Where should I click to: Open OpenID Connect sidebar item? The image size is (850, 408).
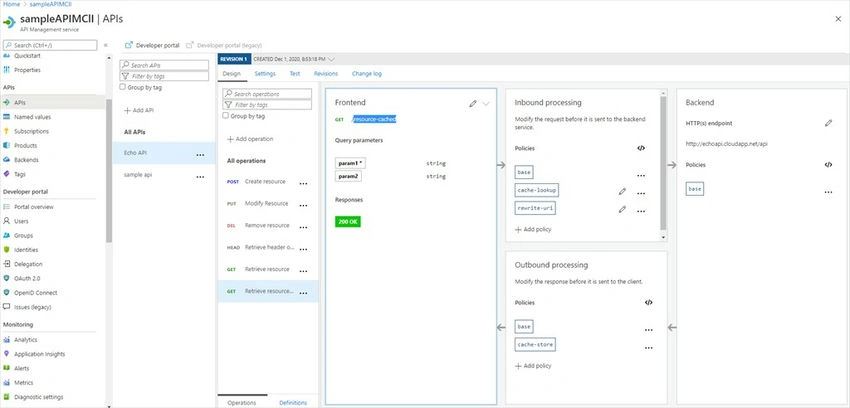click(36, 293)
